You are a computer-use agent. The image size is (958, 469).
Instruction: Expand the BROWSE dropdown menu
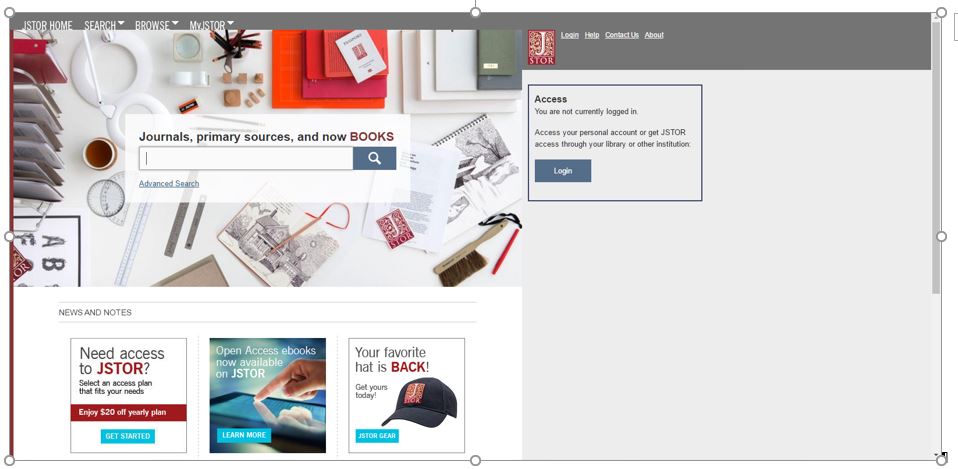coord(156,25)
